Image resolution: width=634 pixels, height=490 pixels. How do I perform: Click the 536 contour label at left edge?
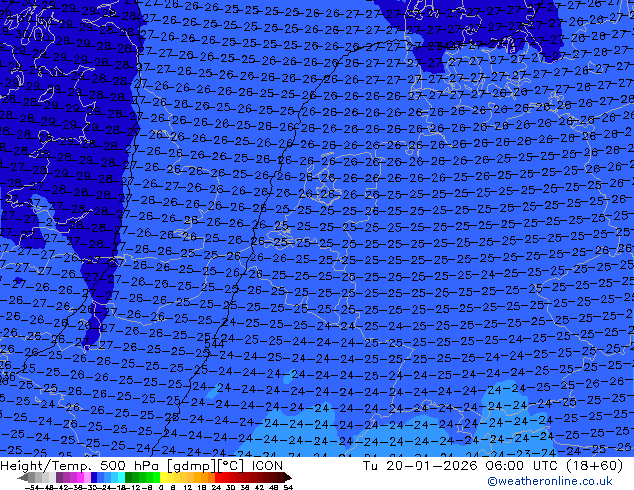pyautogui.click(x=7, y=378)
